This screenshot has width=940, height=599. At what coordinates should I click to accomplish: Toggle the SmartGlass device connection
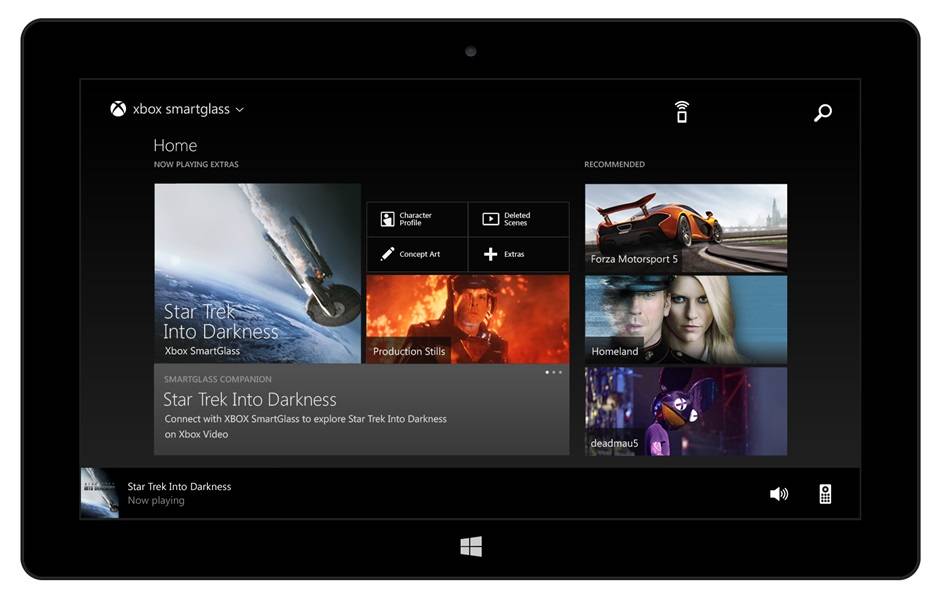click(681, 113)
